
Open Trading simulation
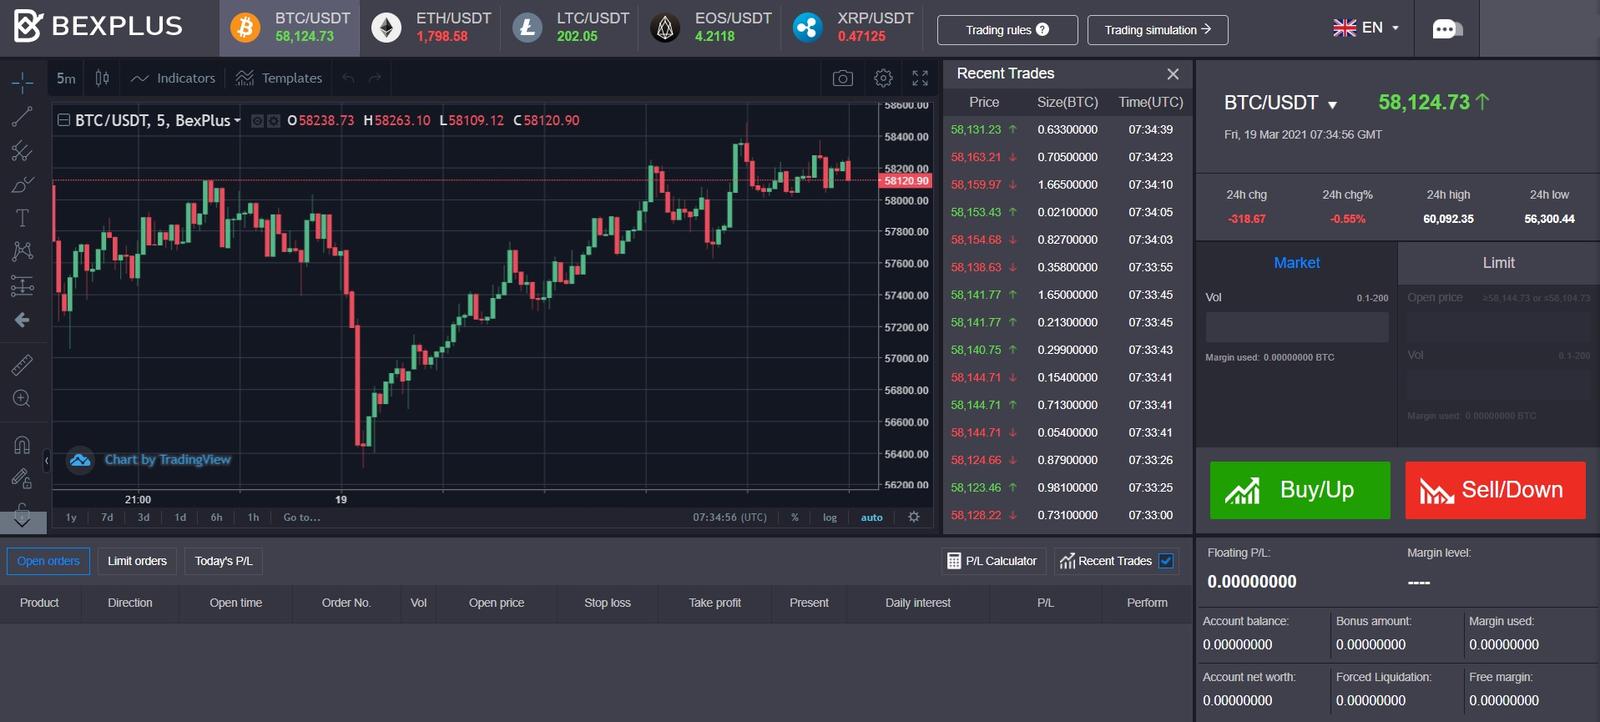click(x=1158, y=30)
